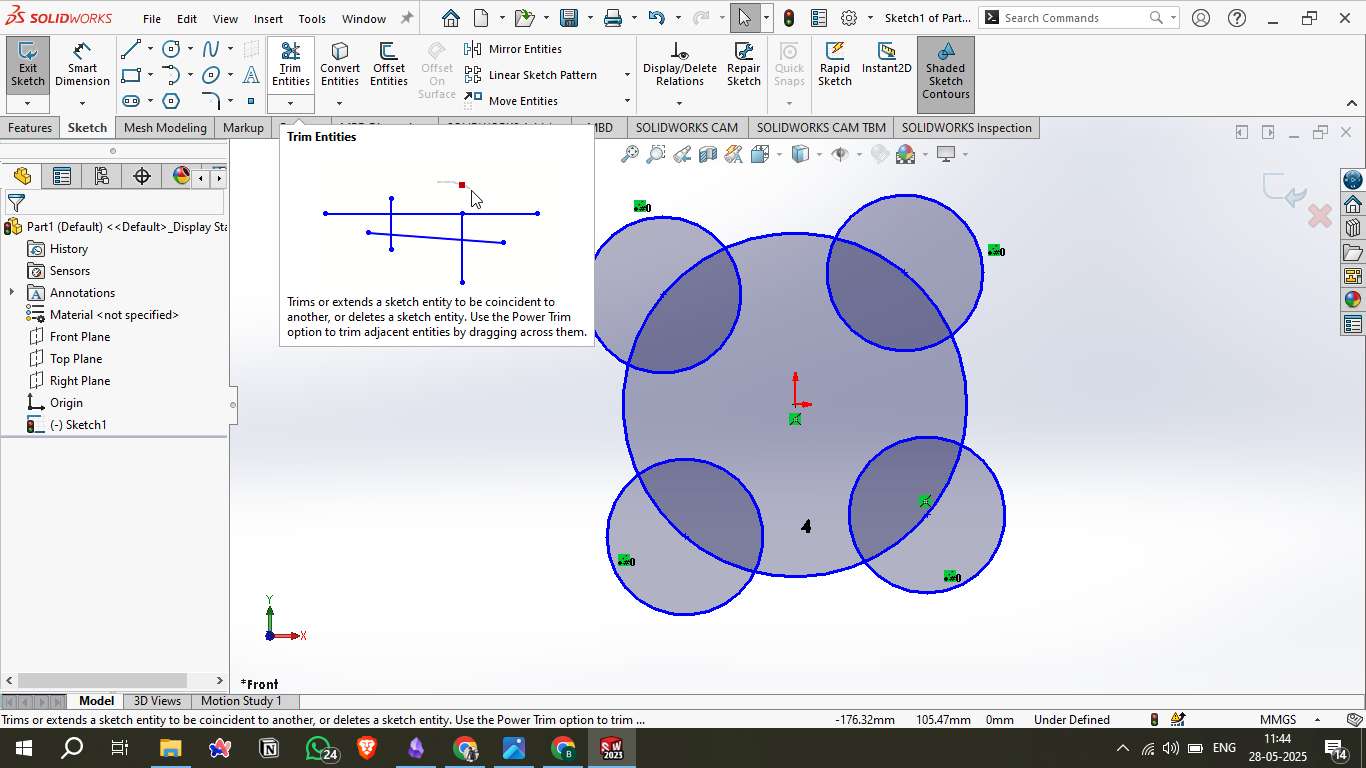Screen dimensions: 1366x768
Task: Open the Trim Entities dropdown arrow
Action: (290, 103)
